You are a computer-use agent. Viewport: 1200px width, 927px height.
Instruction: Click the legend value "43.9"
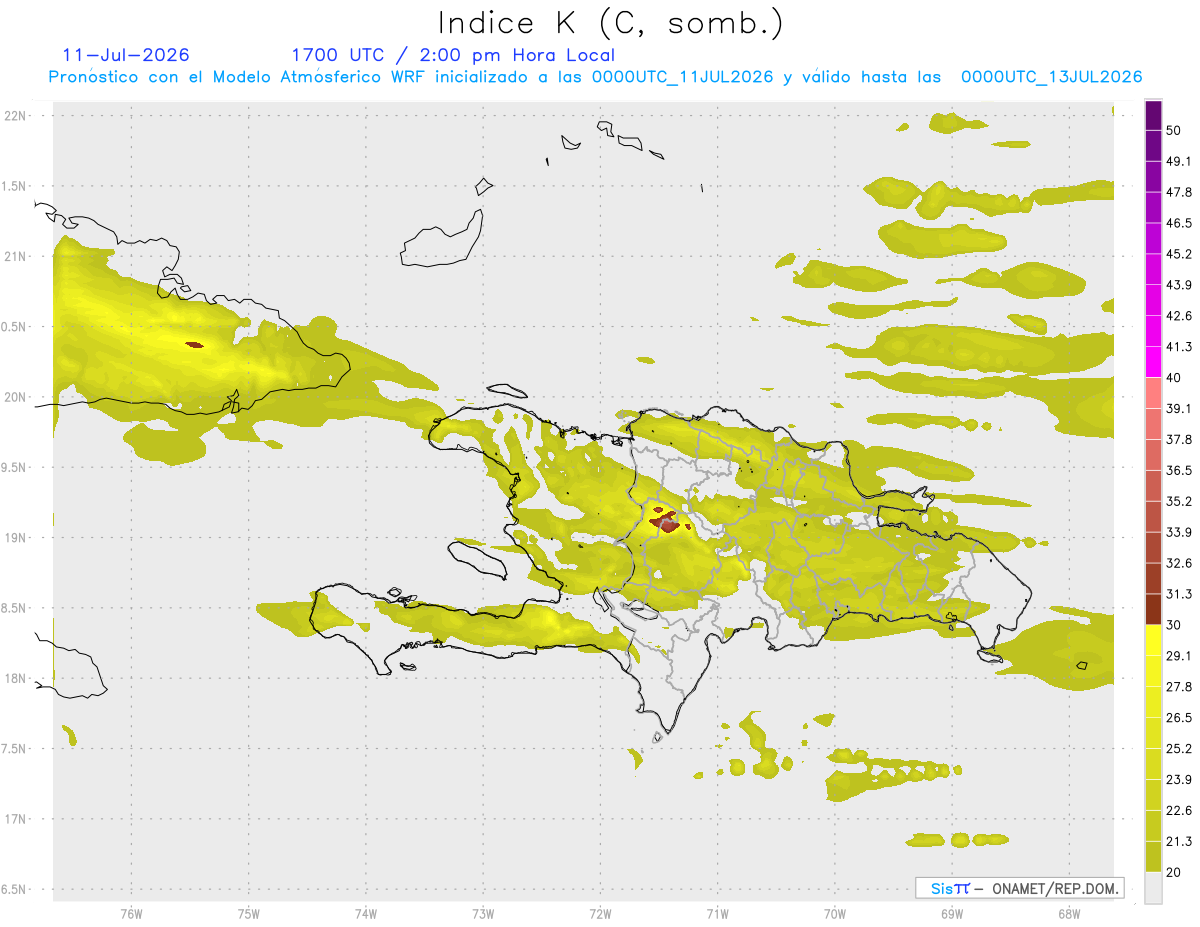pos(1179,285)
